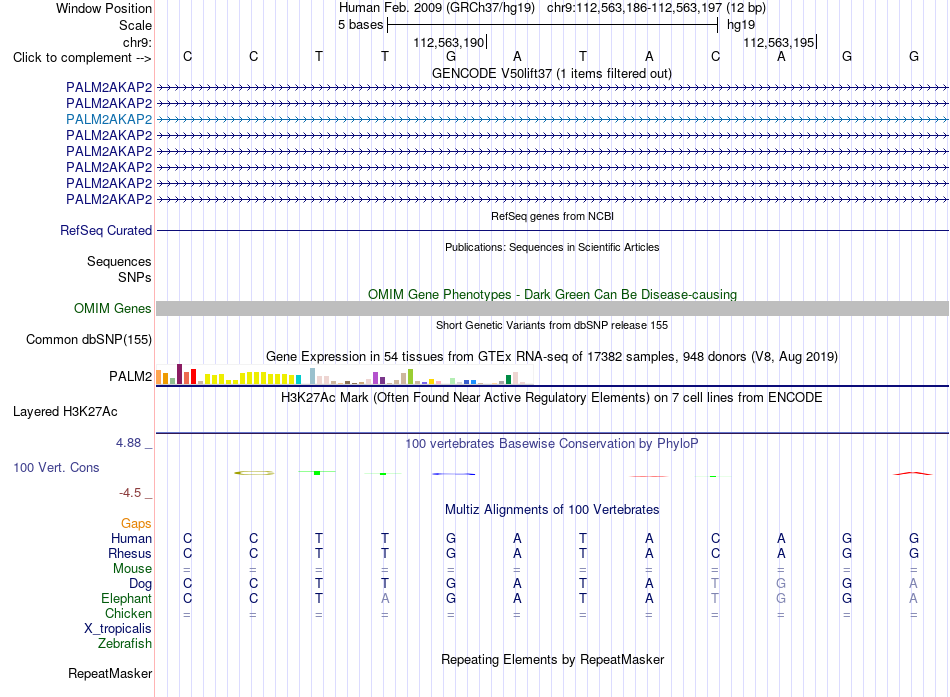Viewport: 950px width, 697px height.
Task: Open the '100 Vert. Cons' track label
Action: click(56, 467)
